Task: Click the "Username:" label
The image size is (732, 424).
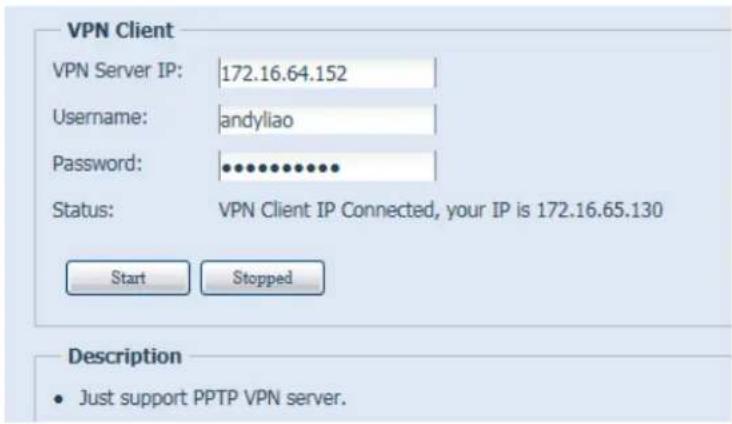Action: tap(99, 117)
